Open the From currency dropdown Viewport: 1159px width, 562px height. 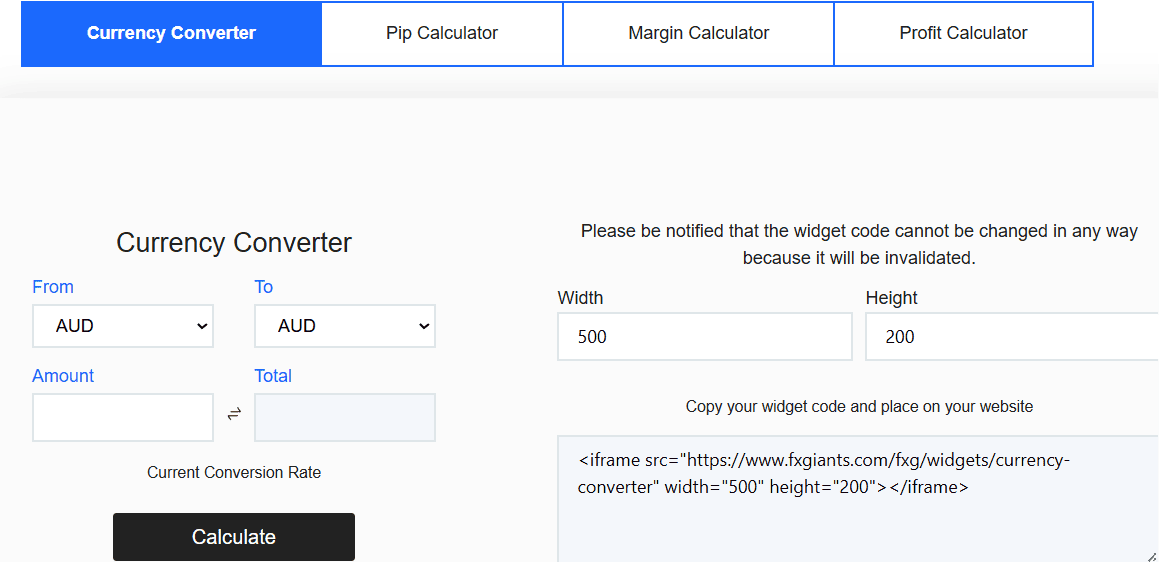[x=123, y=326]
